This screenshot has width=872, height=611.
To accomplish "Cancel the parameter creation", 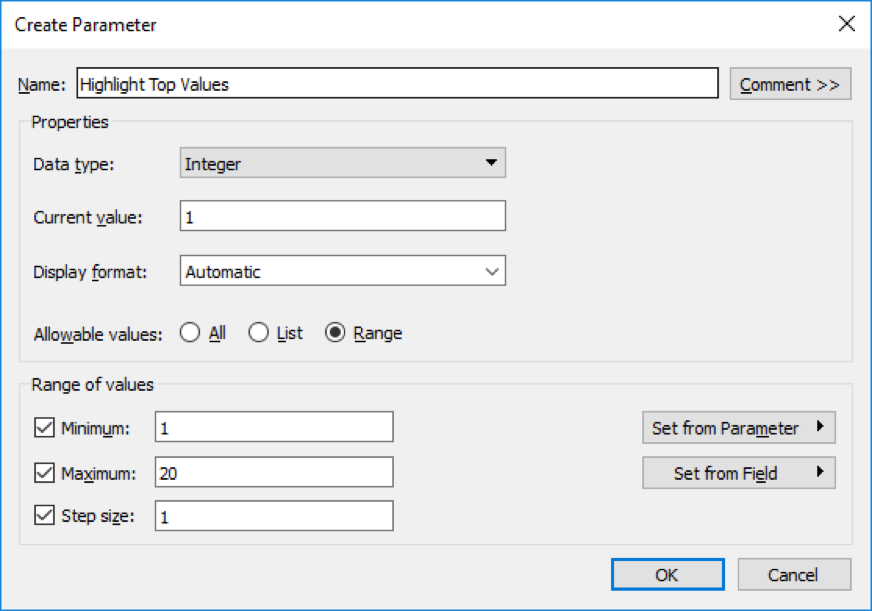I will point(794,574).
